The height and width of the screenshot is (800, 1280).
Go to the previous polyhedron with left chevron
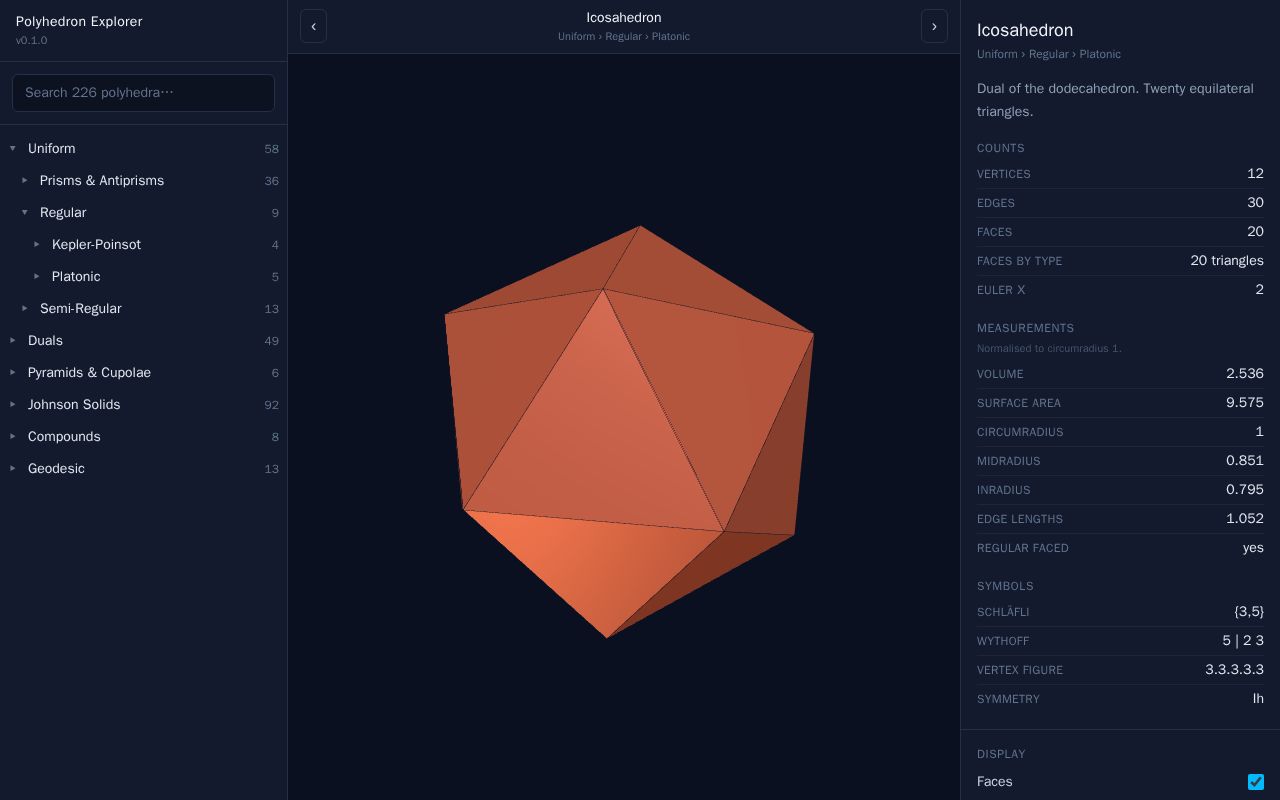(x=313, y=26)
